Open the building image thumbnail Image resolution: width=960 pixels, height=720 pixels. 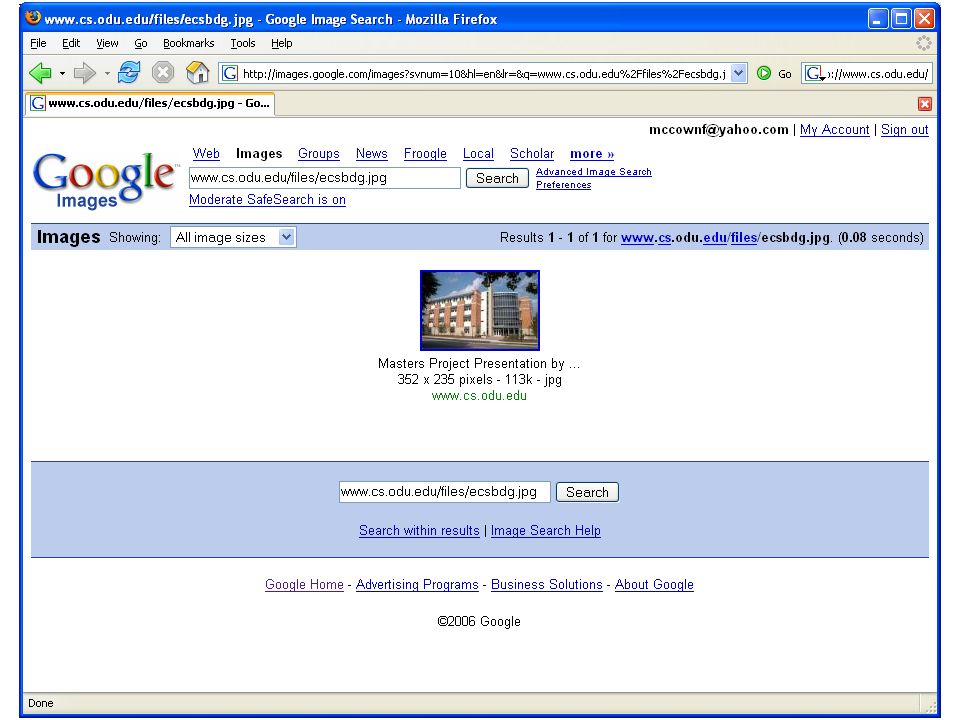tap(479, 310)
